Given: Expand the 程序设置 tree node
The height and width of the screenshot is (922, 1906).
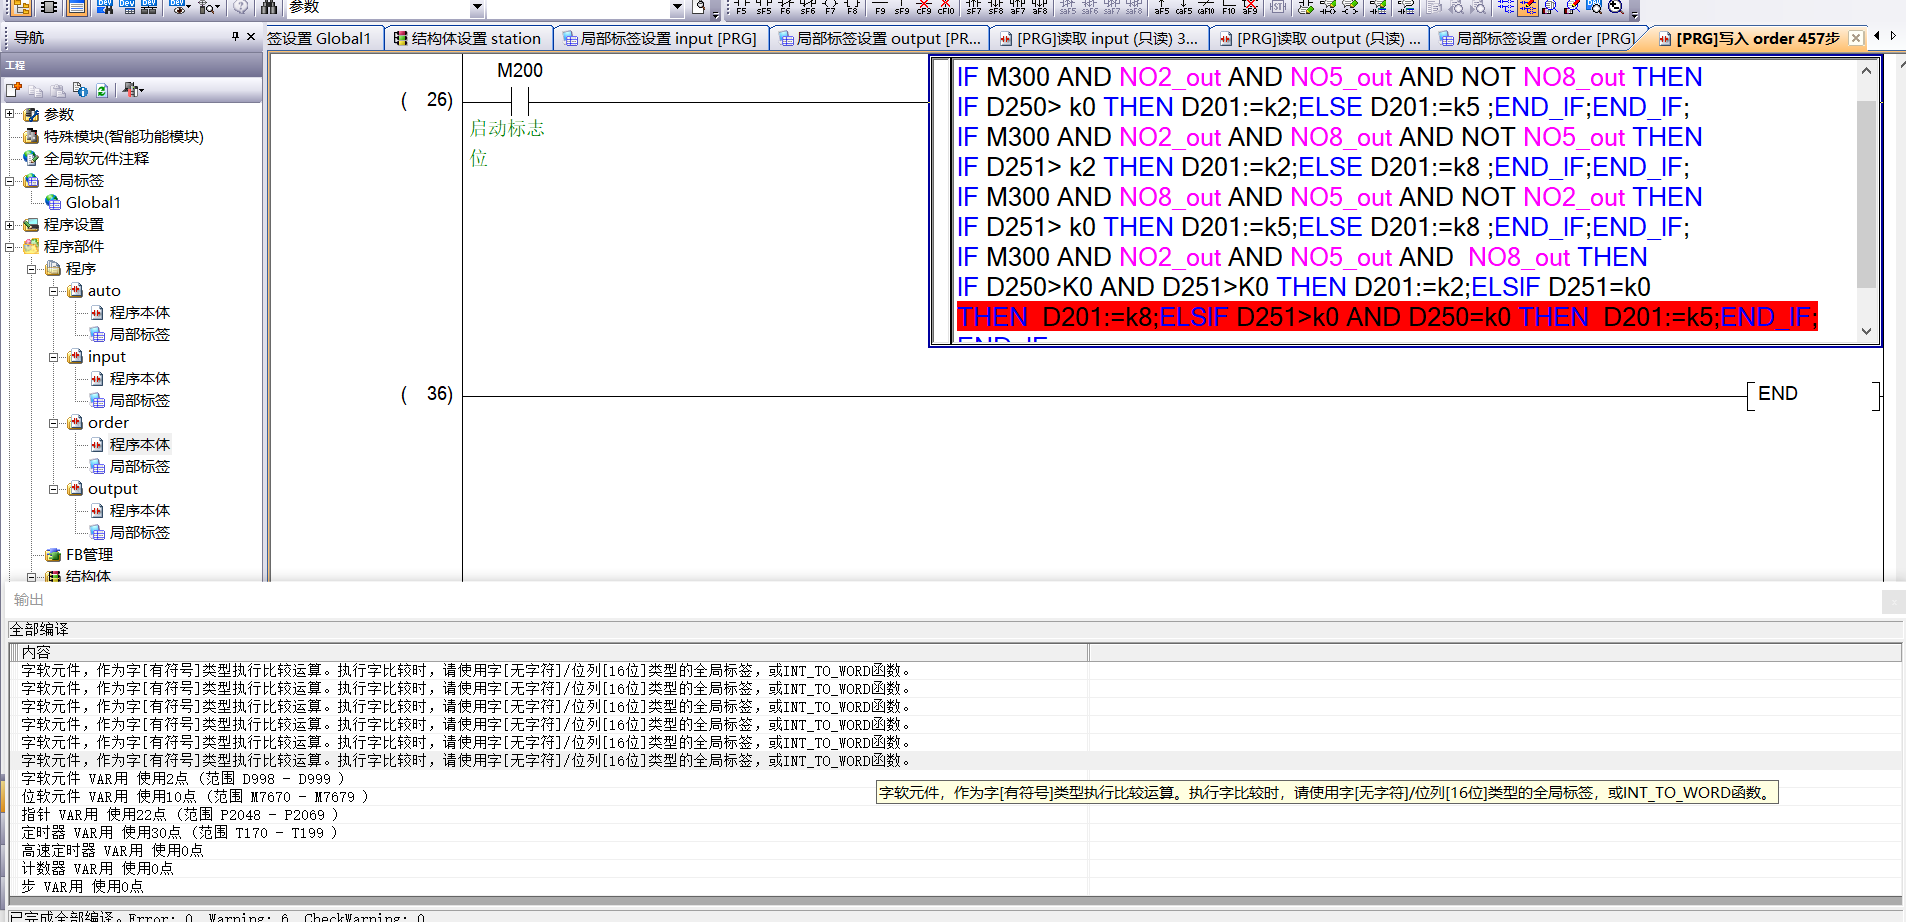Looking at the screenshot, I should tap(10, 225).
